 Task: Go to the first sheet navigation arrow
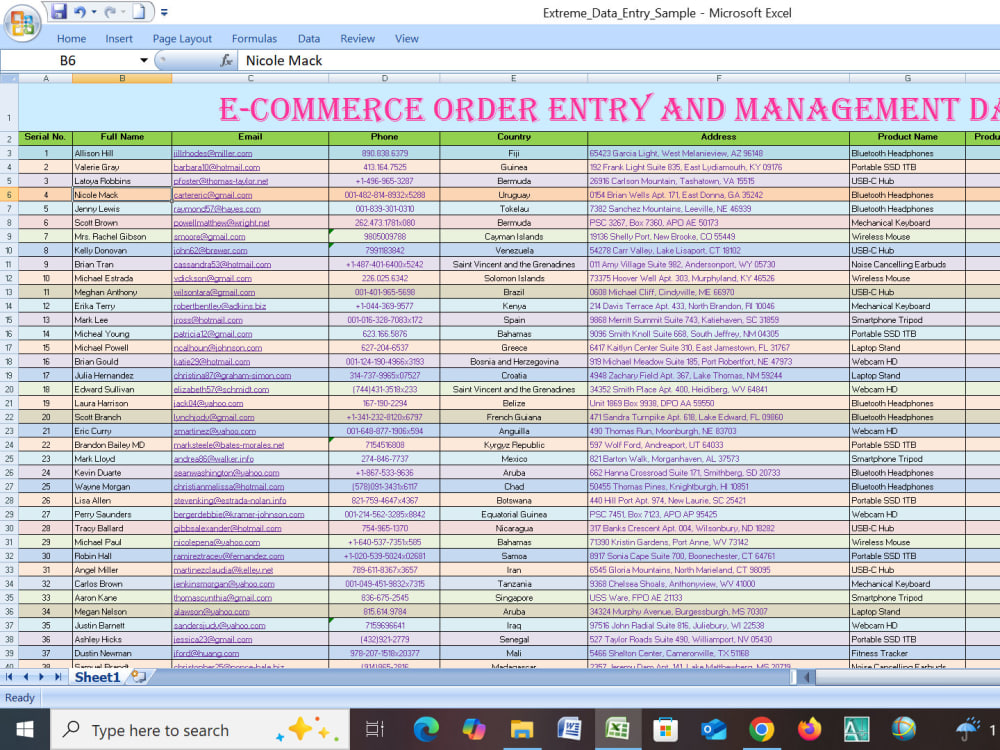click(x=9, y=677)
